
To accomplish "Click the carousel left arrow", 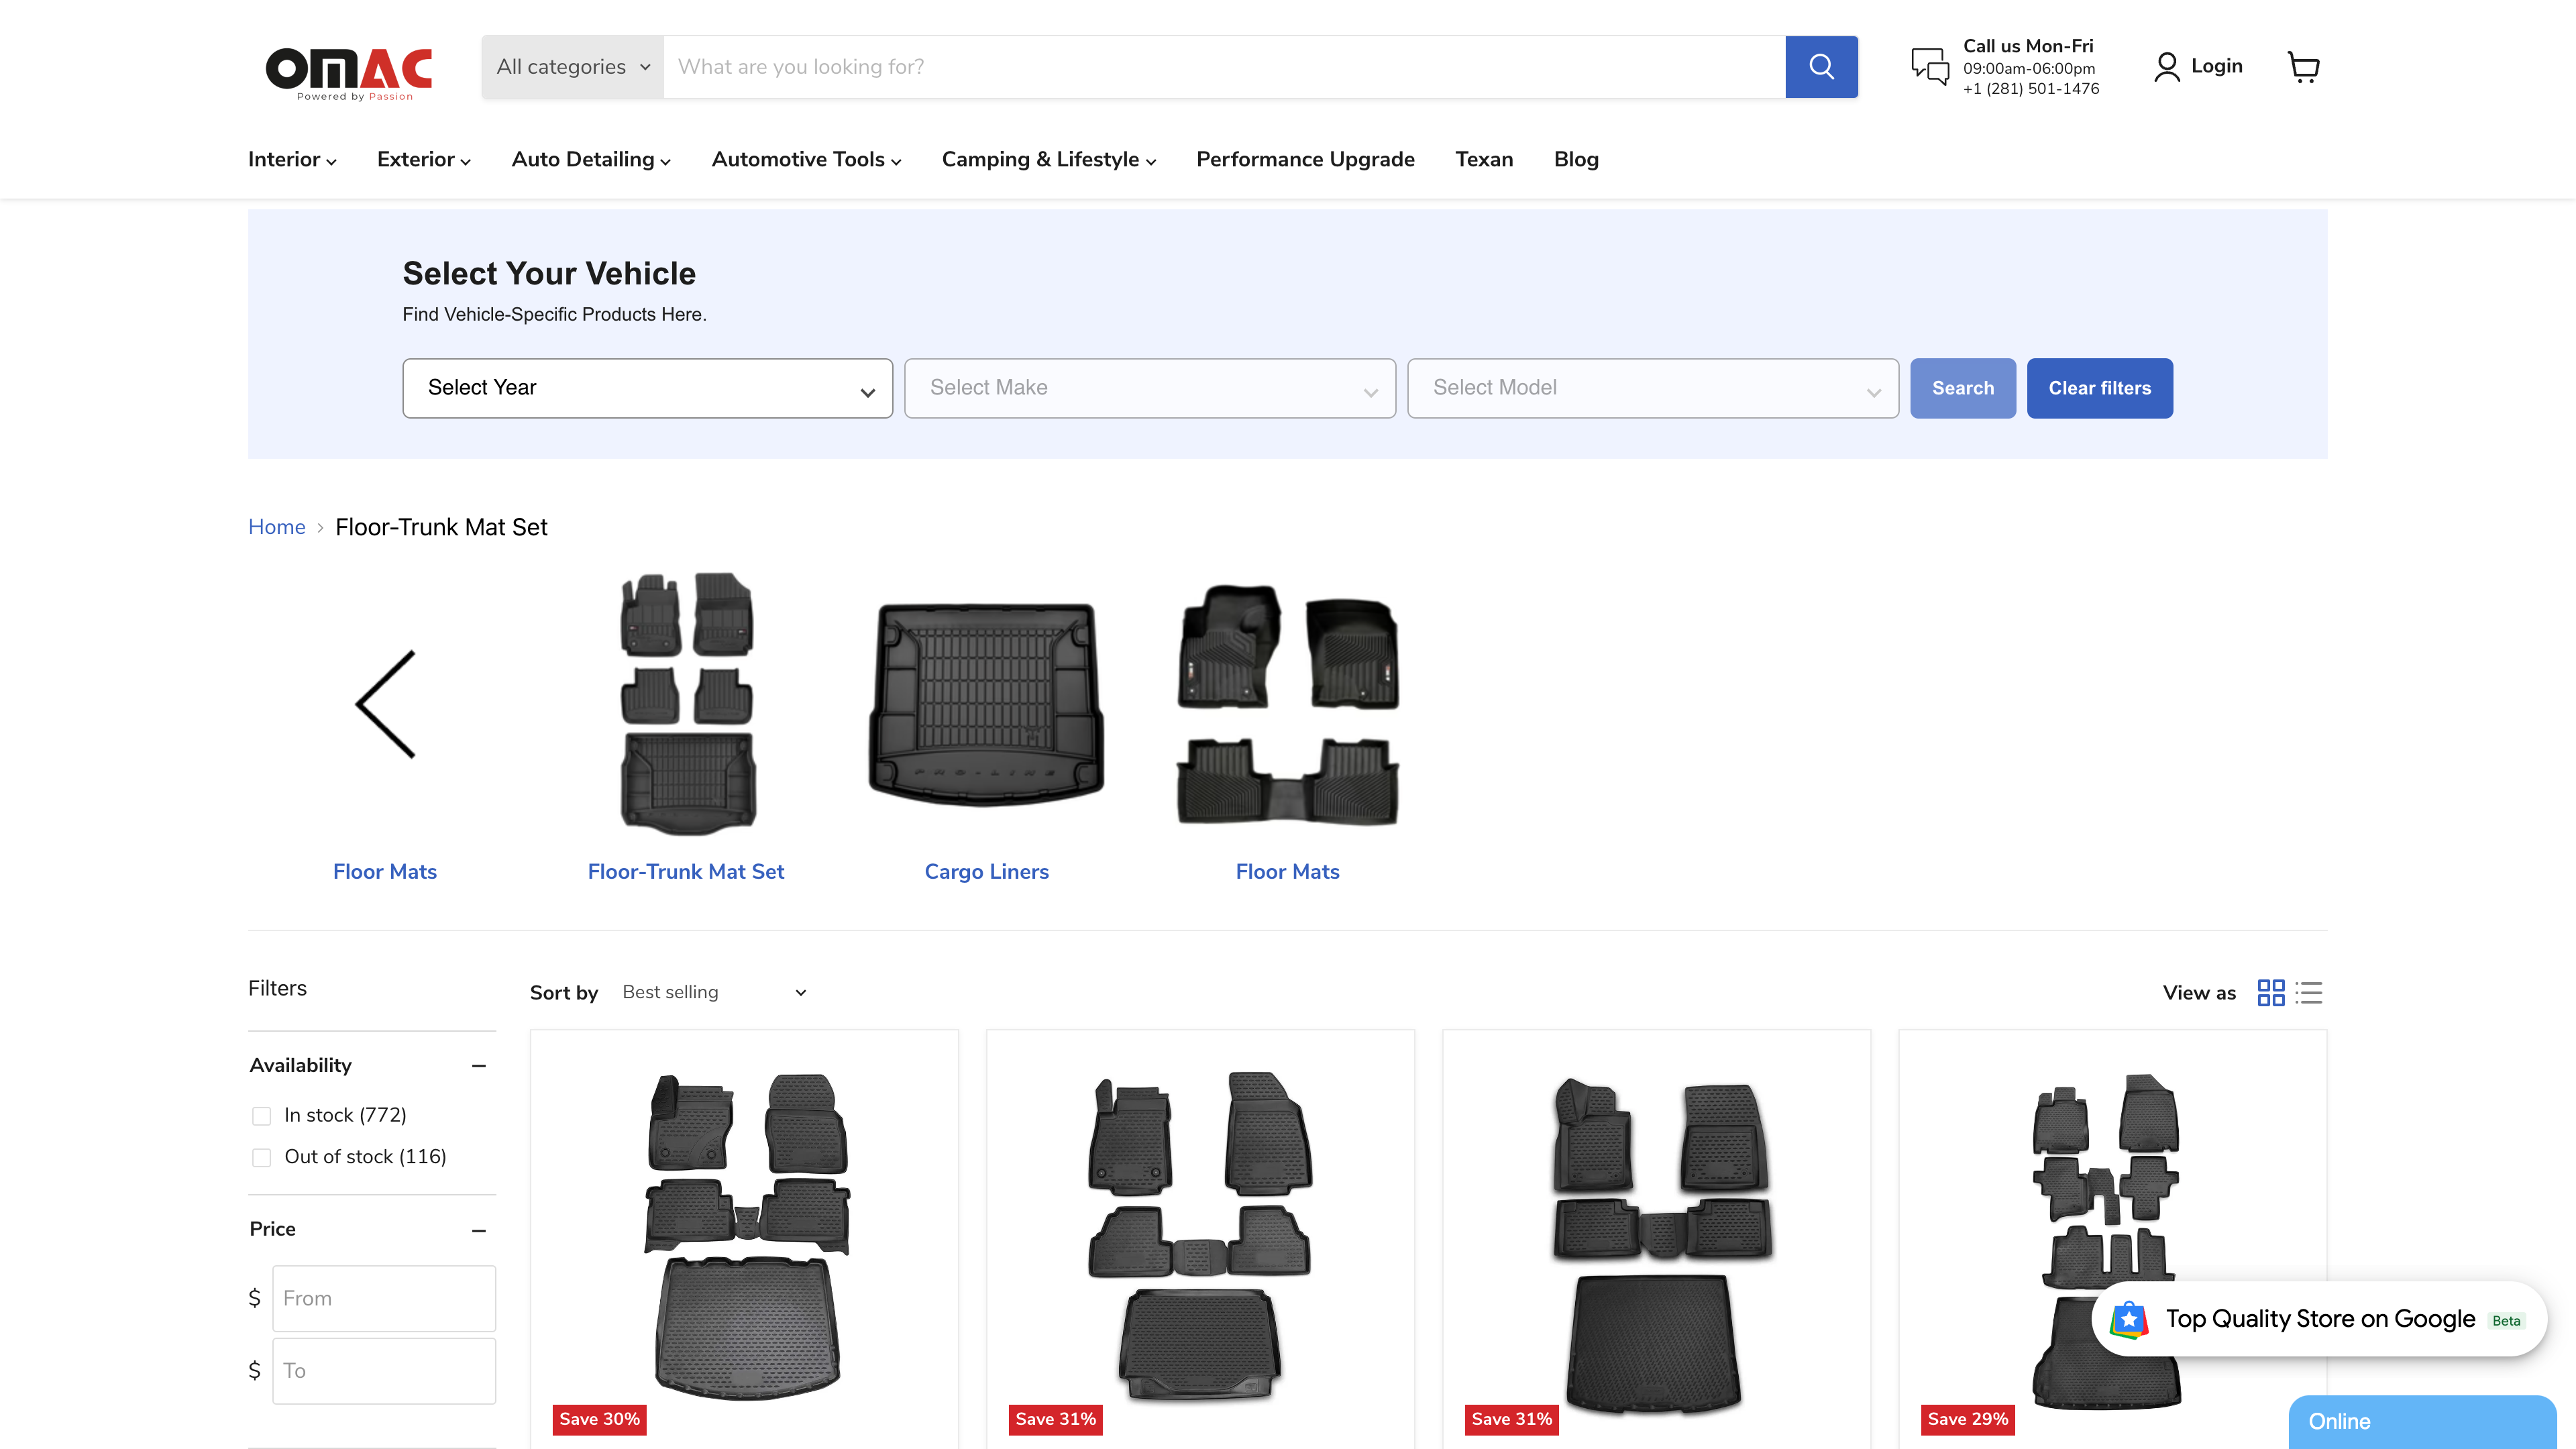I will [x=386, y=703].
